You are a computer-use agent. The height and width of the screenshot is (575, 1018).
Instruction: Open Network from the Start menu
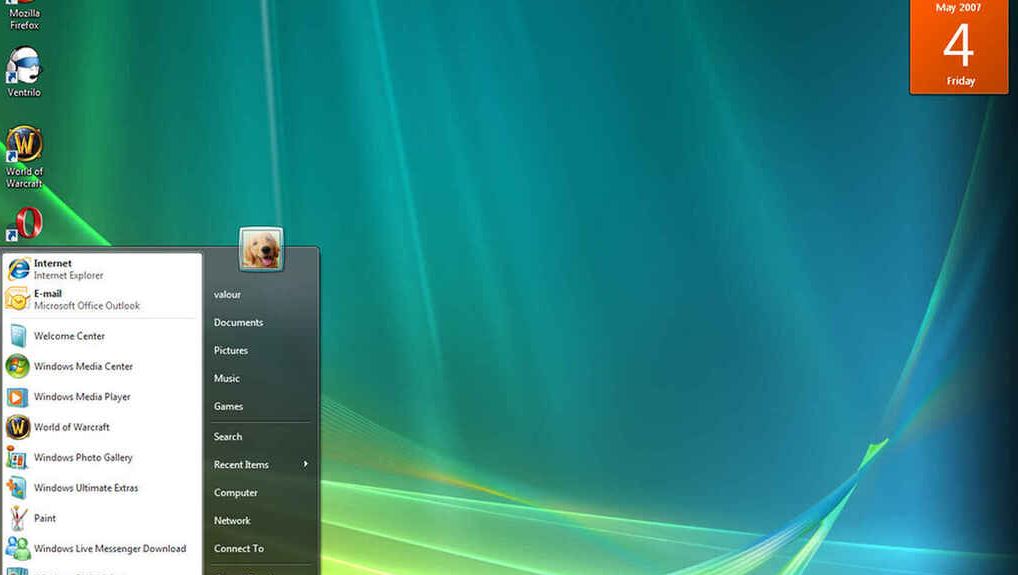232,520
